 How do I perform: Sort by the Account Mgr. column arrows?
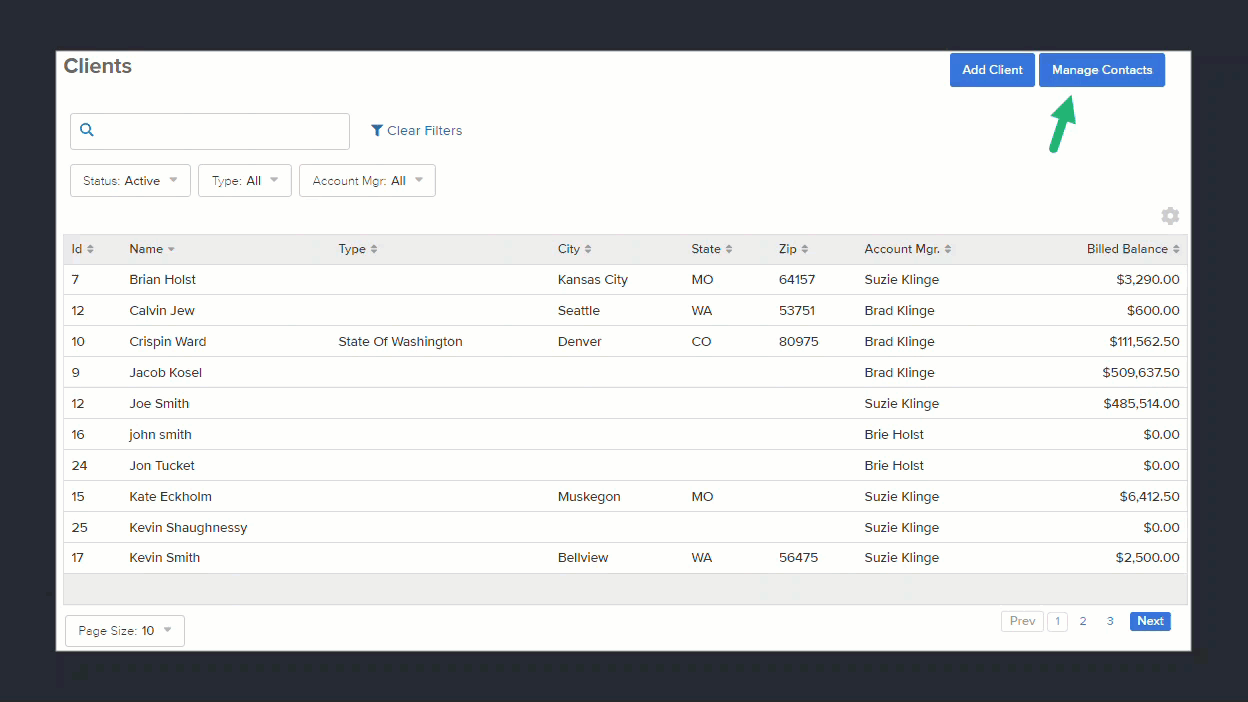click(948, 249)
